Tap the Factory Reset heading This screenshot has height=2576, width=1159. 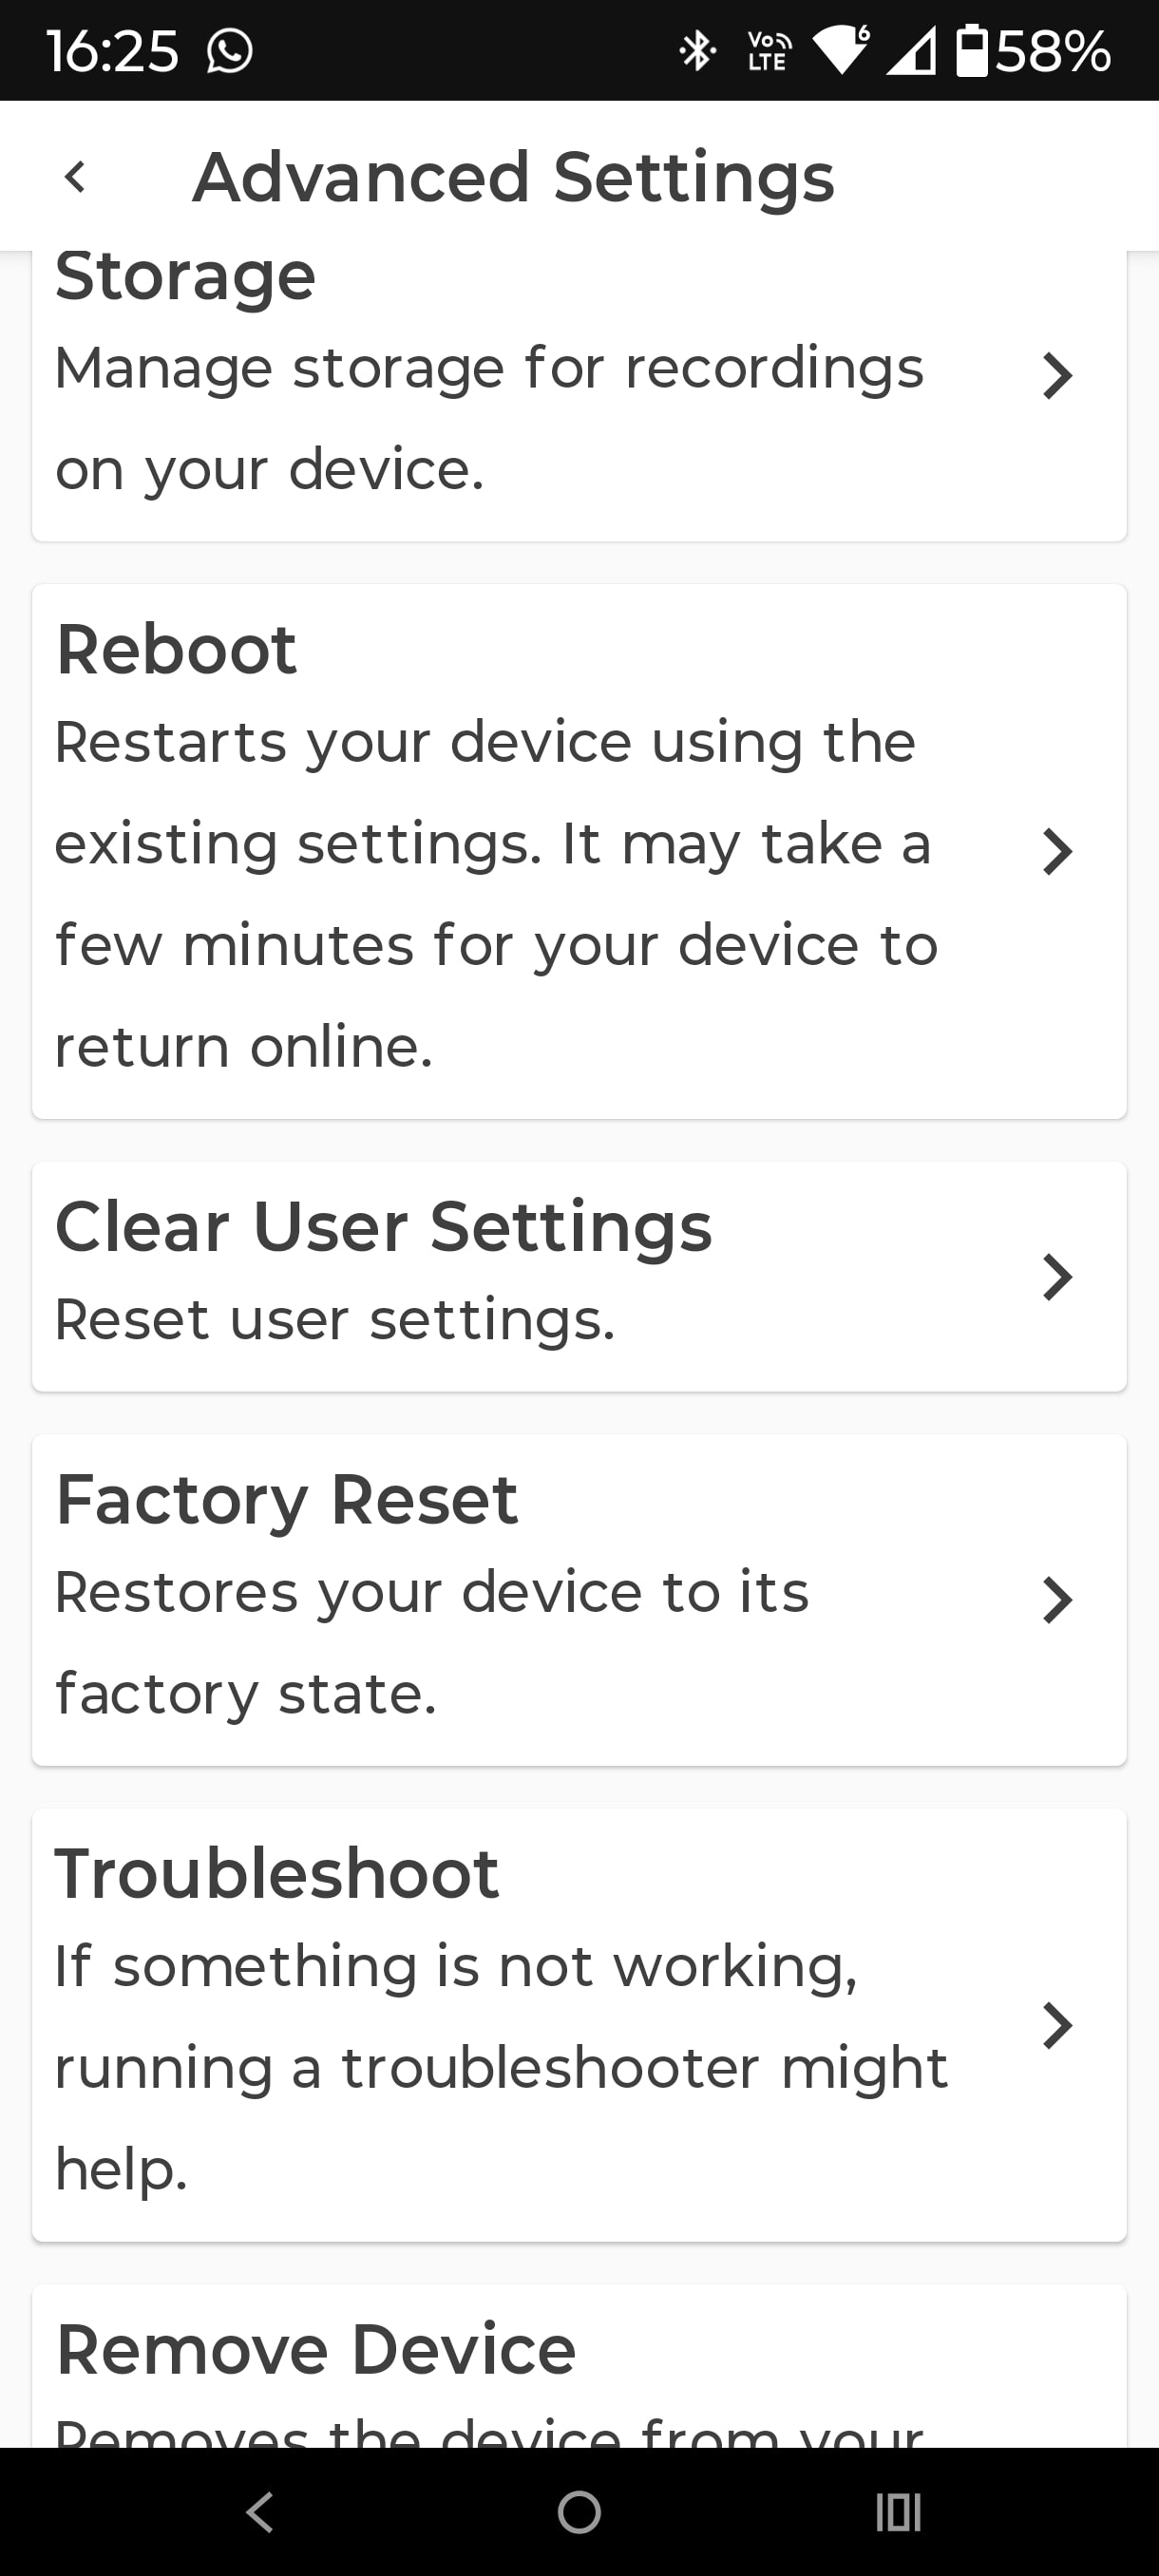[x=287, y=1500]
